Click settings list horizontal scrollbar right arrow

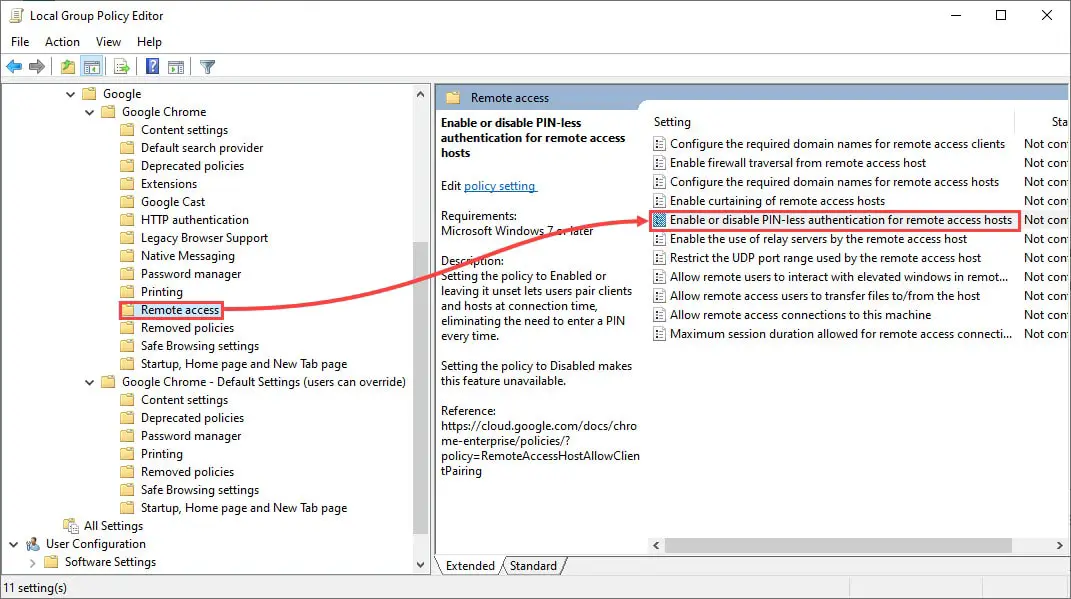[x=1059, y=545]
